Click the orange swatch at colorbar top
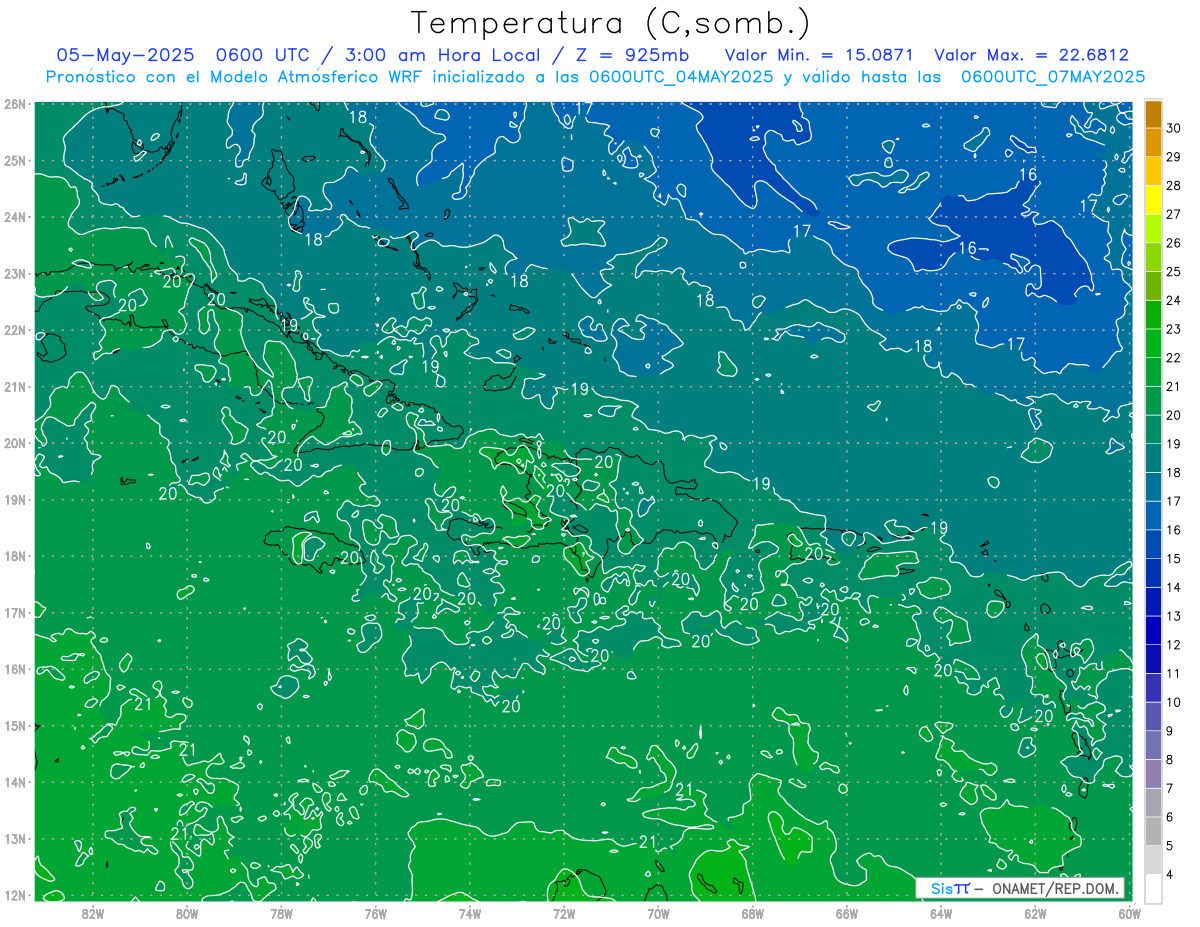Screen dimensions: 1200x927 pos(1154,113)
